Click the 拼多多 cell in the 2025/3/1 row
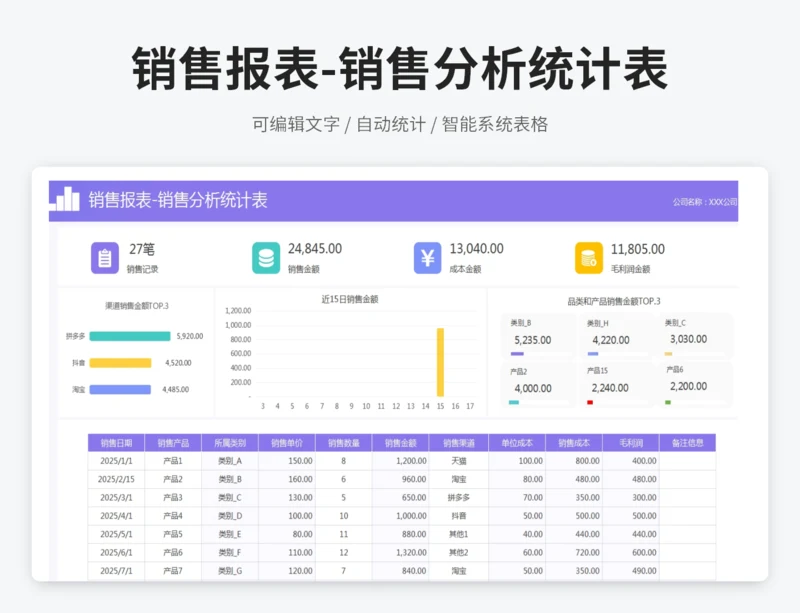 459,498
